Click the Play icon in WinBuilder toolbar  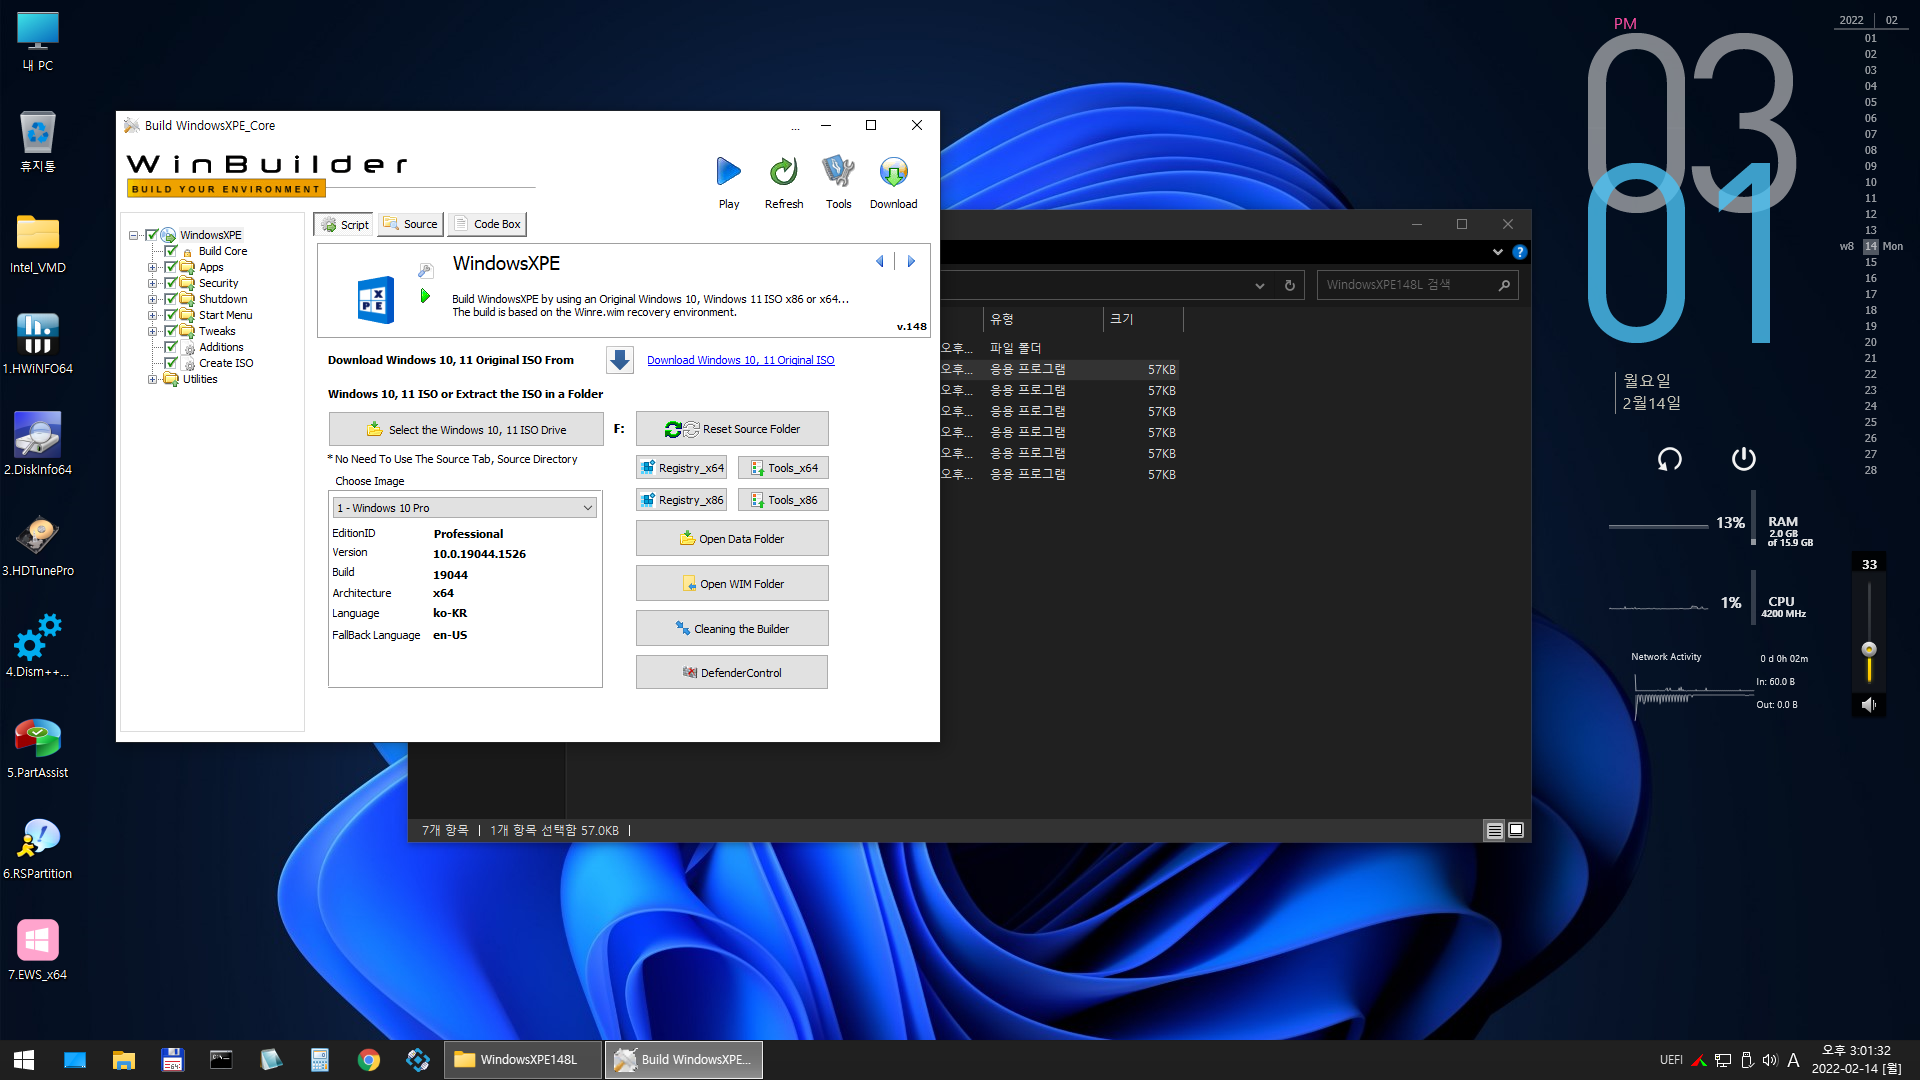[x=729, y=172]
